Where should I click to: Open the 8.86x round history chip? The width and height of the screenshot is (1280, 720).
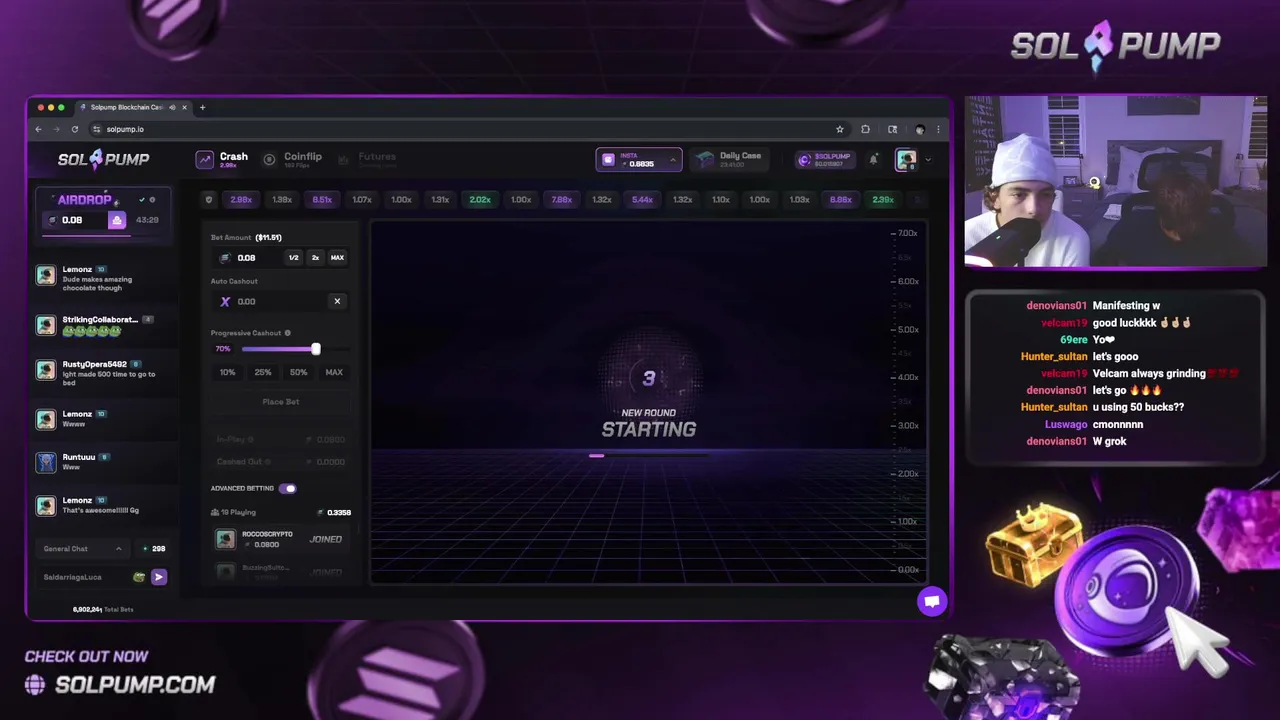(x=841, y=200)
